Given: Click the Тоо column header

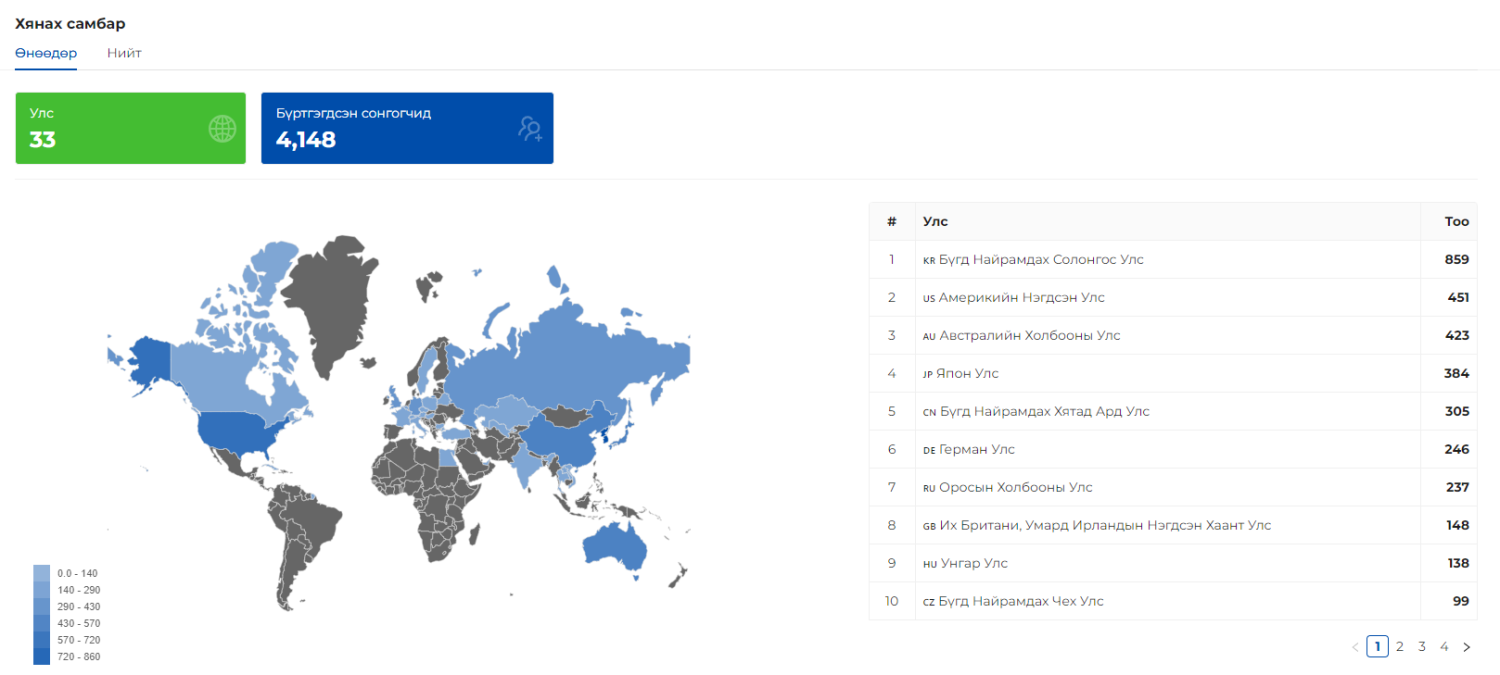Looking at the screenshot, I should coord(1456,222).
